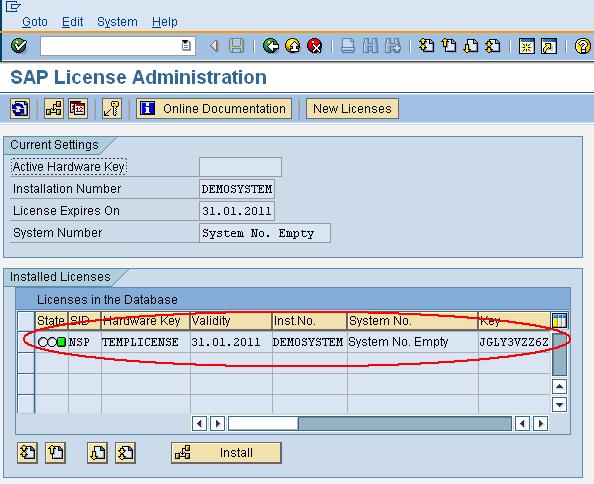
Task: Click the 31.01.2011 validity cell in table
Action: [x=231, y=342]
